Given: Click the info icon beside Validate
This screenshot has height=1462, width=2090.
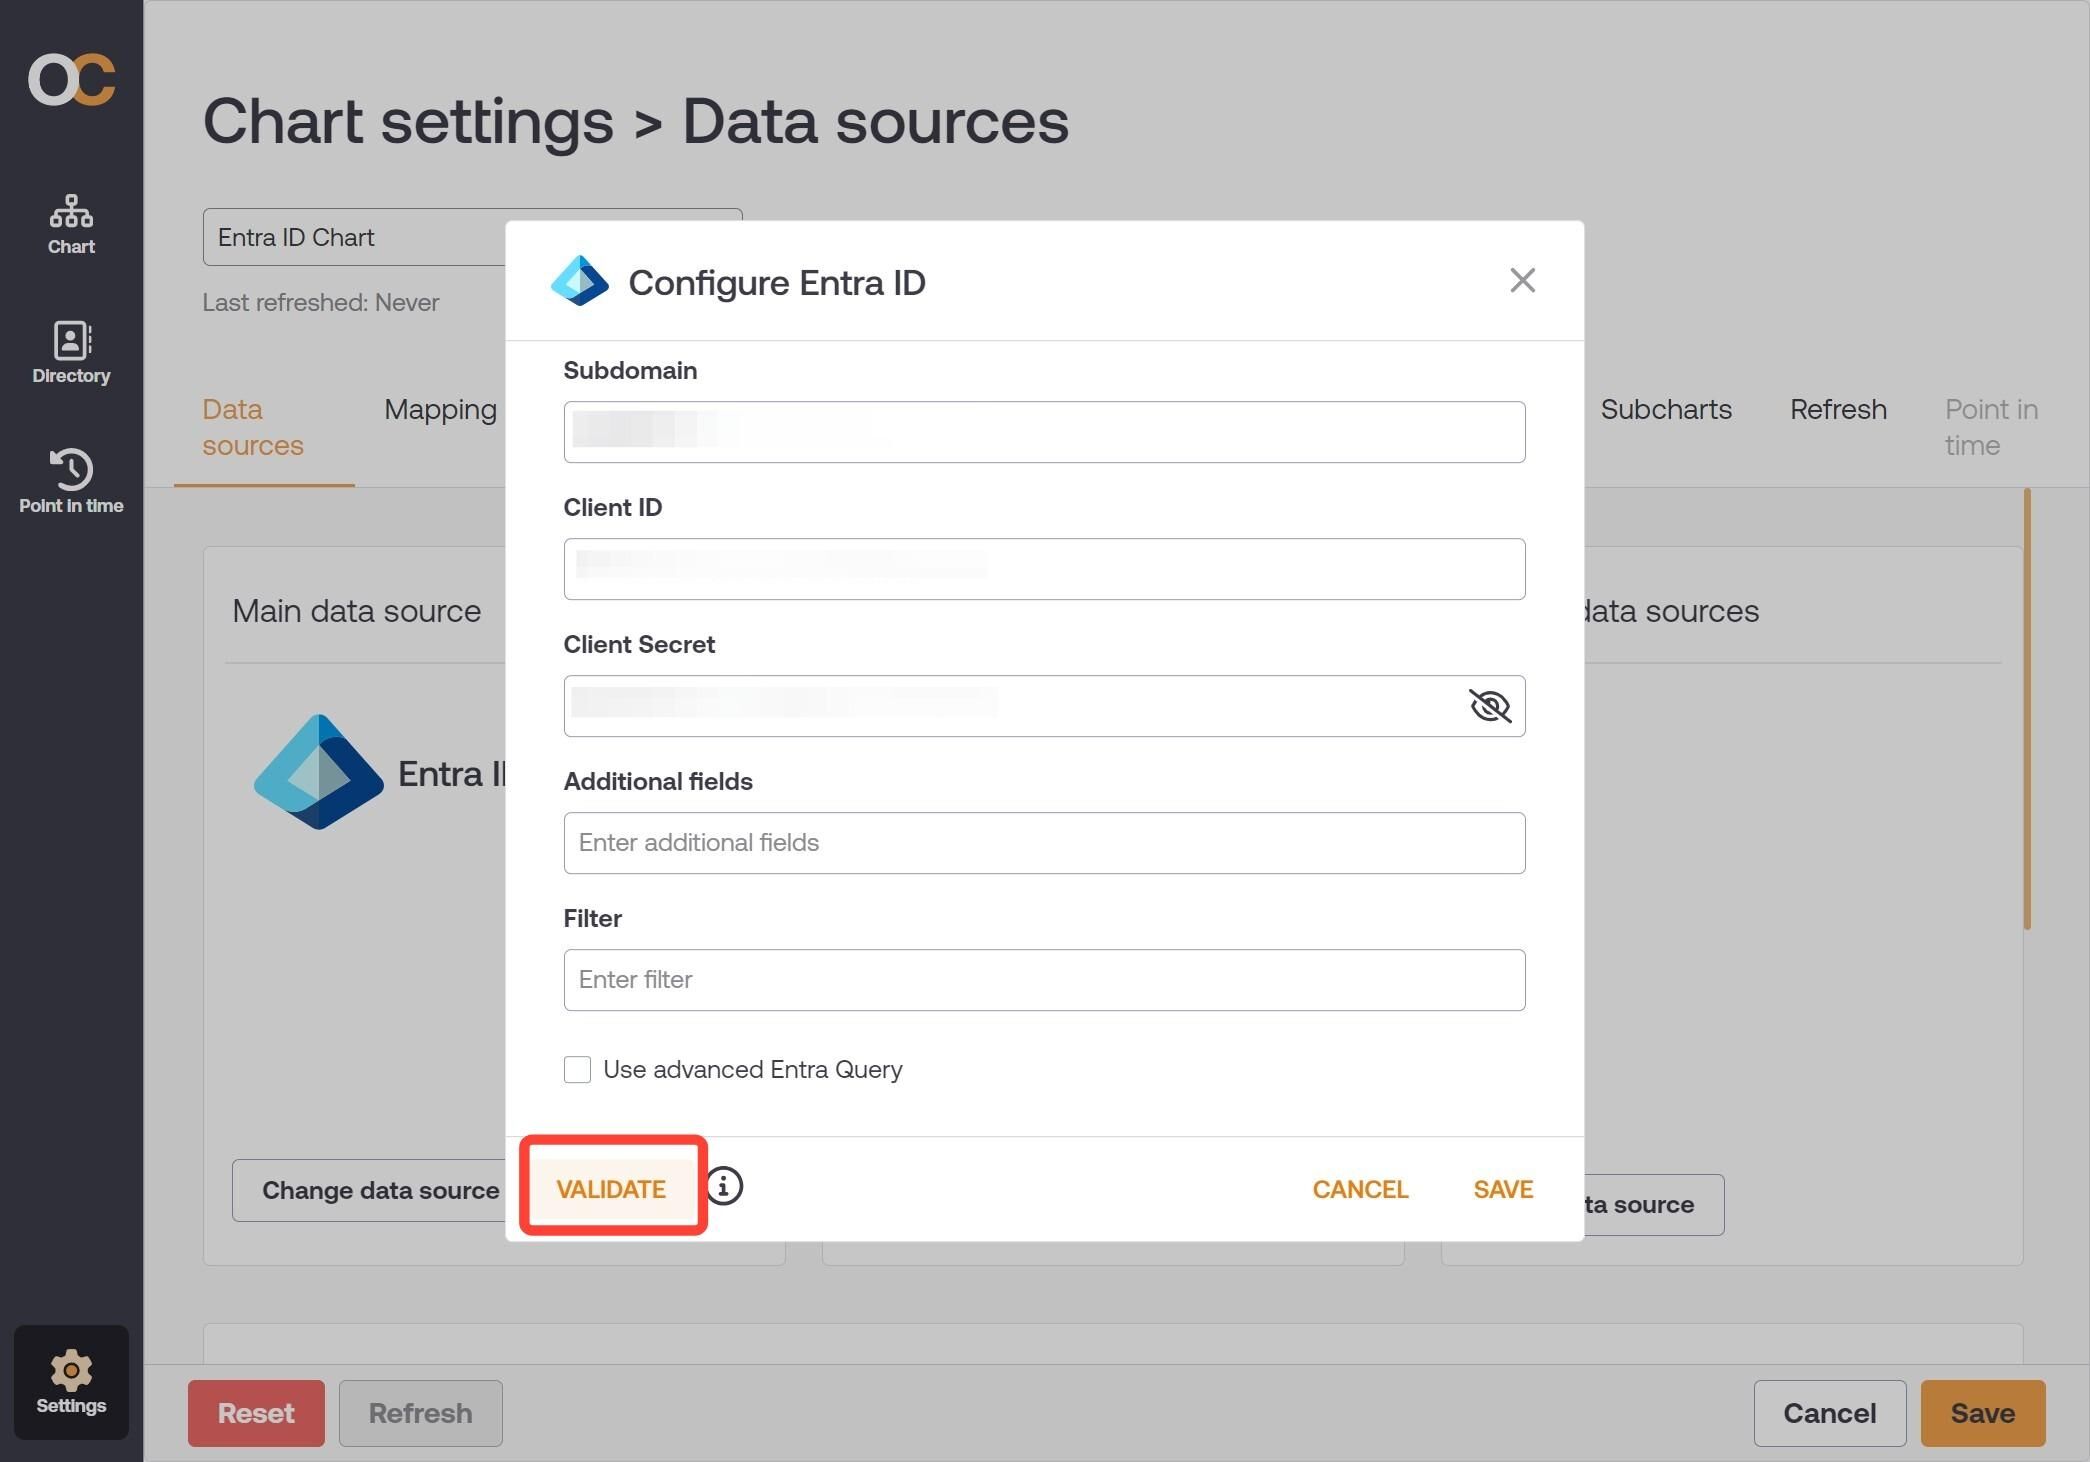Looking at the screenshot, I should tap(724, 1186).
